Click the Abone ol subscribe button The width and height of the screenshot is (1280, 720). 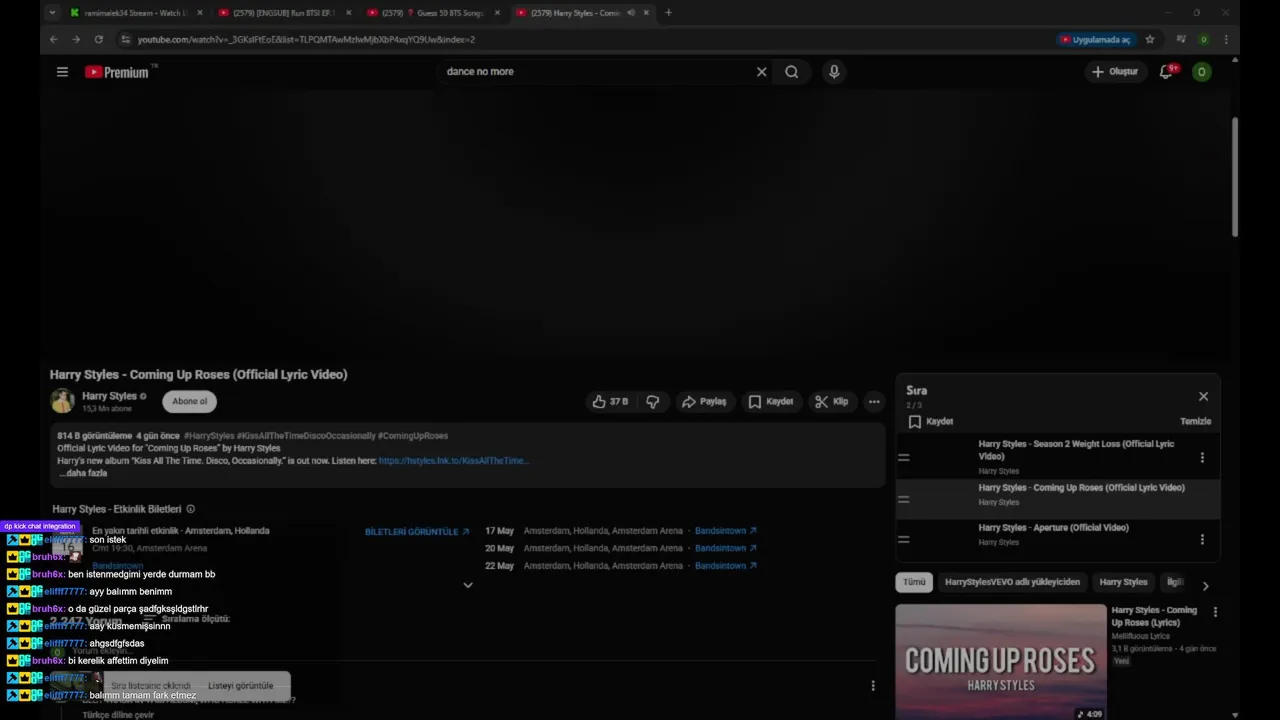(x=189, y=401)
